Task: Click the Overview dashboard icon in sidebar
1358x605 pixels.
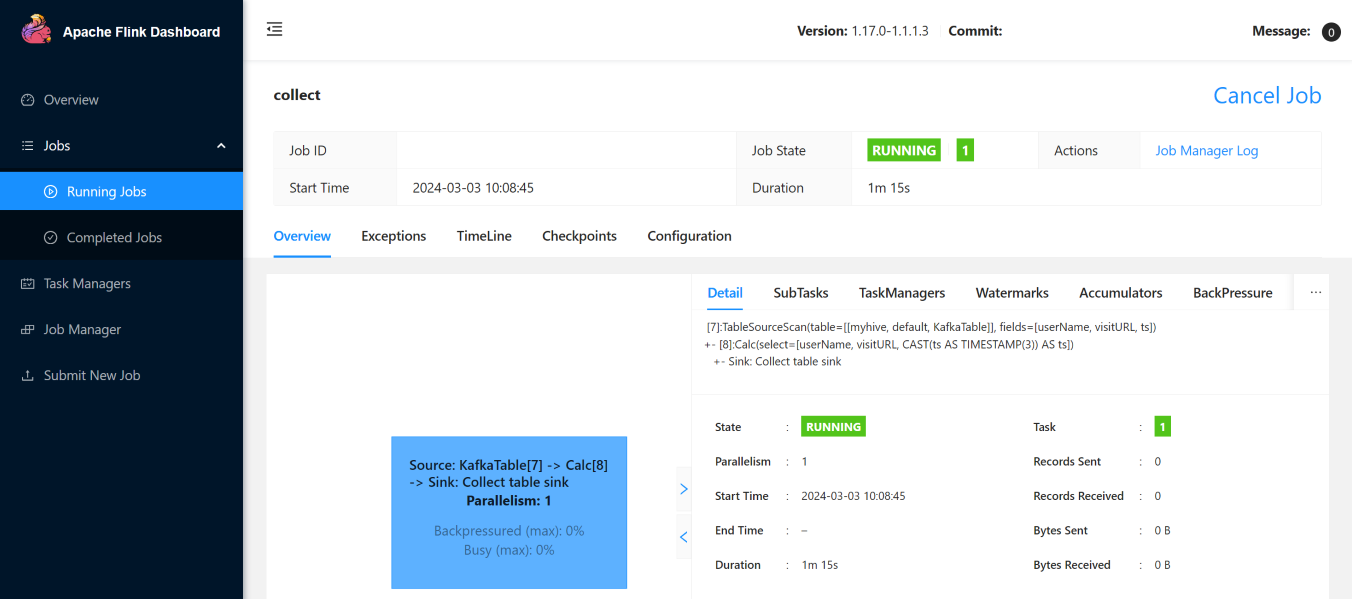Action: (28, 100)
